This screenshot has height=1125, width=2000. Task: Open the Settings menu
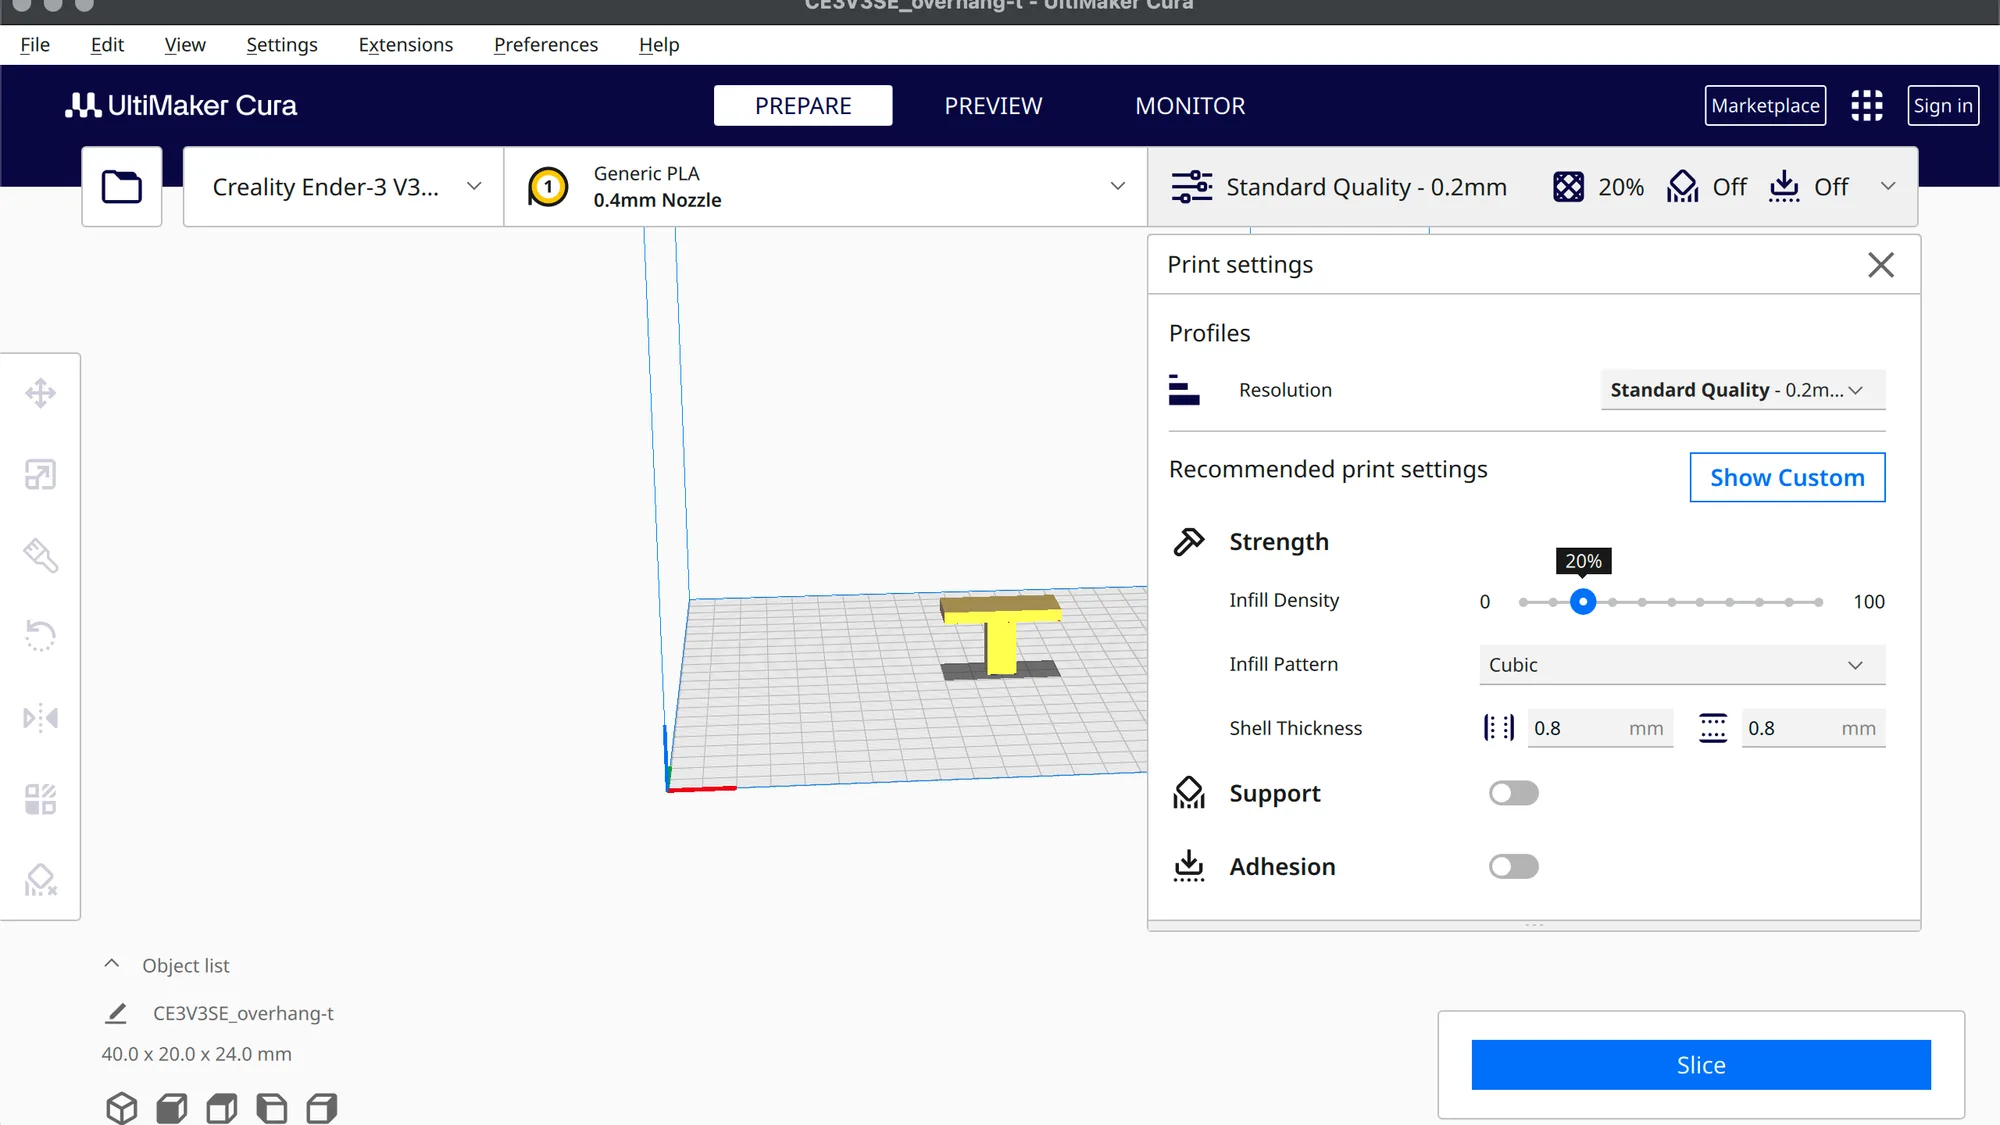[282, 45]
